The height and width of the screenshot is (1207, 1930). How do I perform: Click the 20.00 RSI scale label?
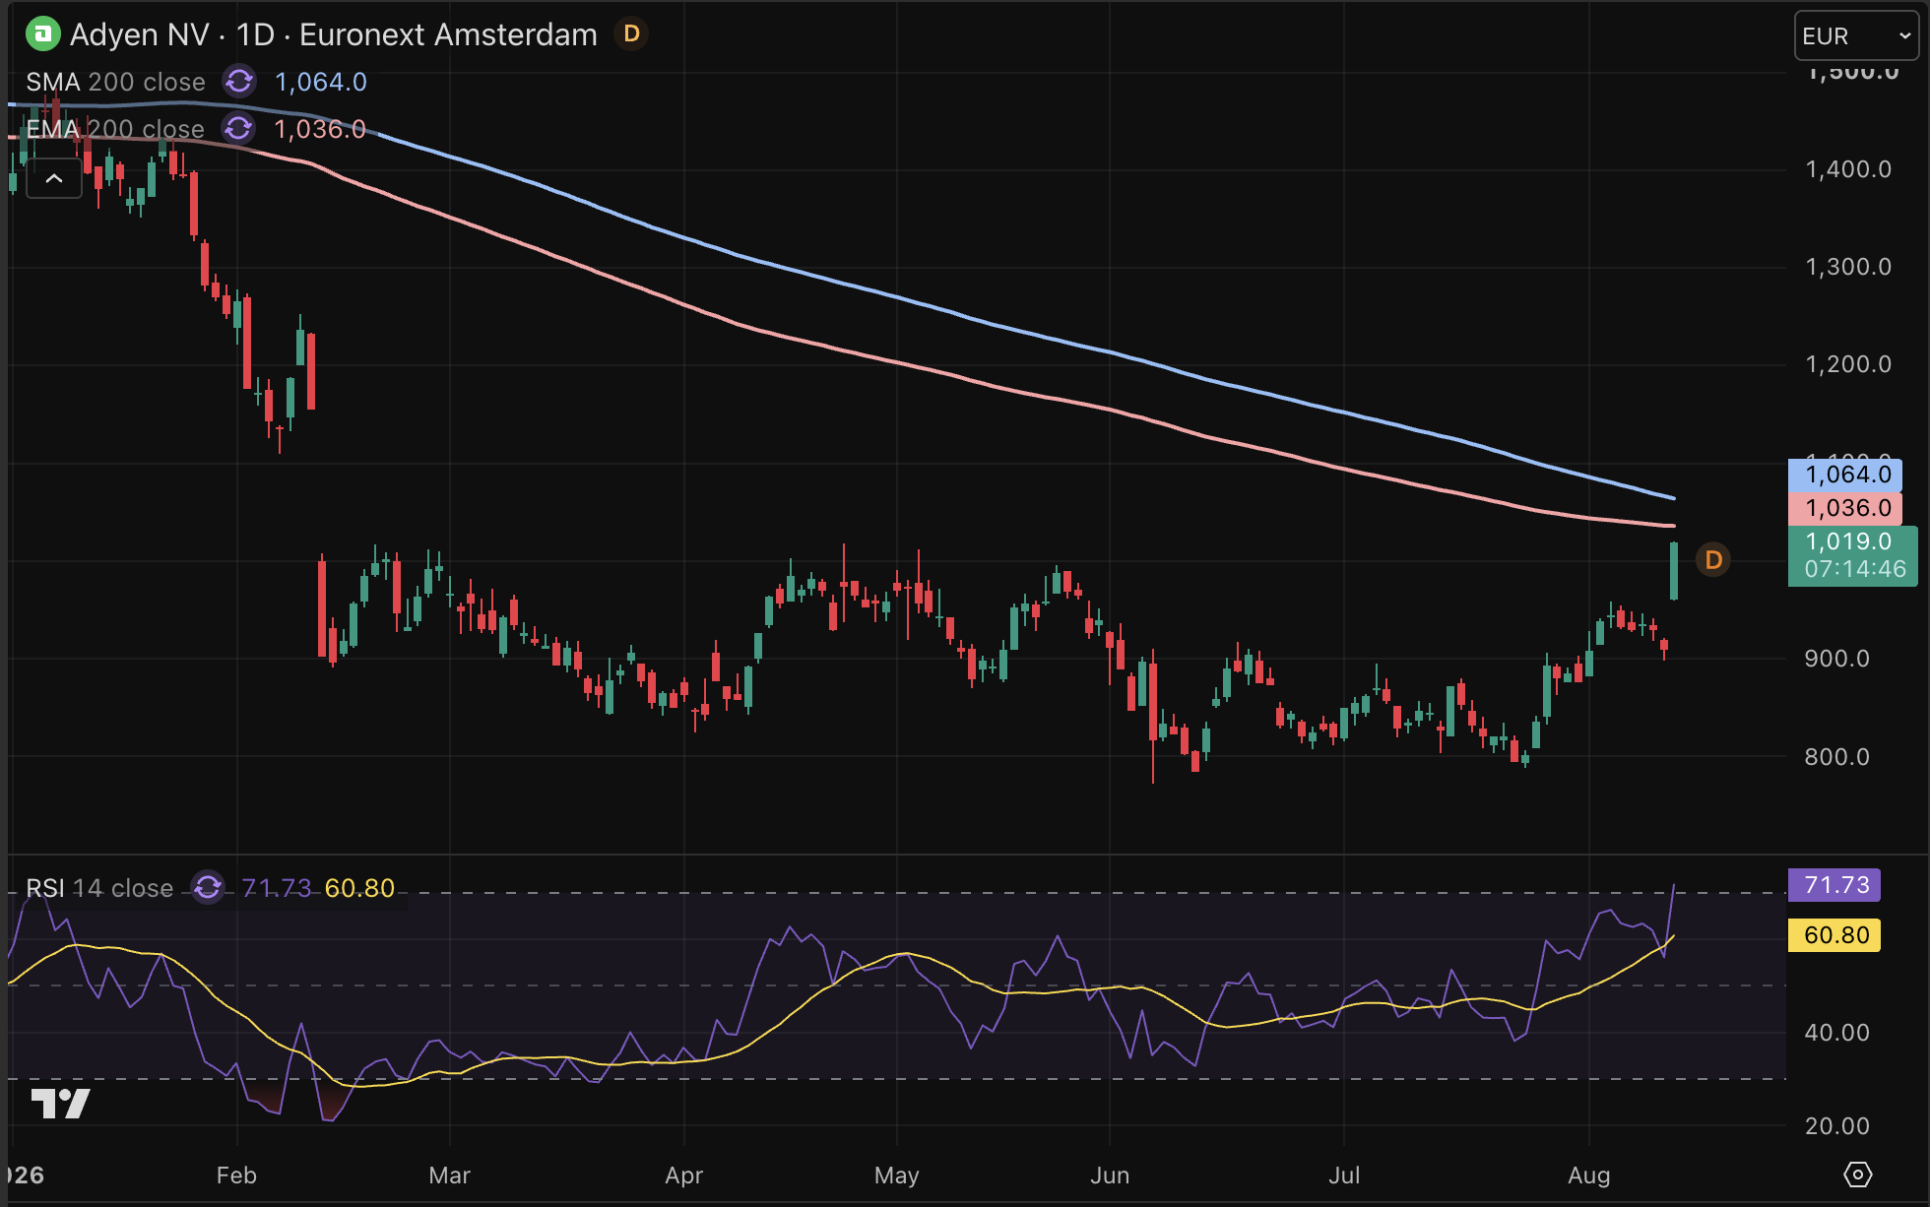1837,1126
